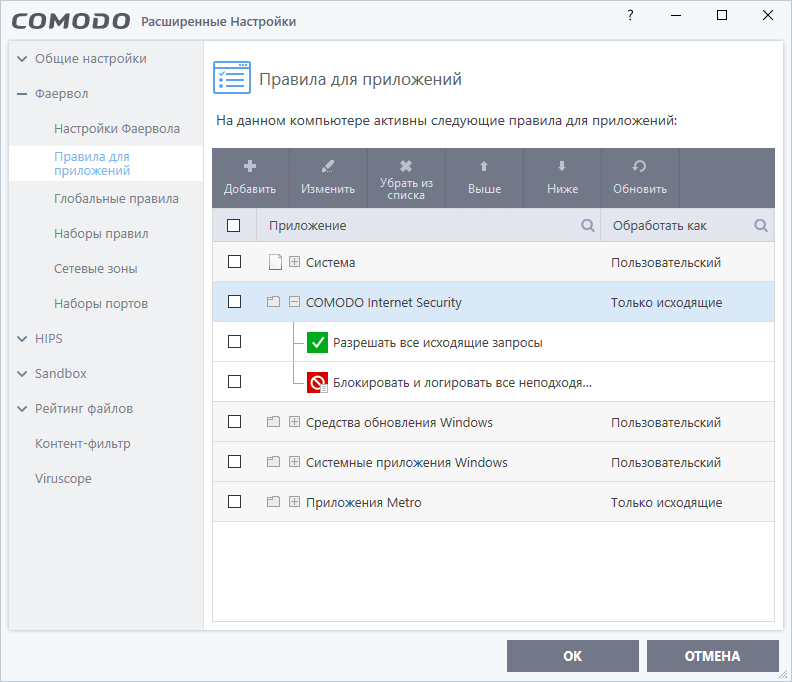Image resolution: width=792 pixels, height=682 pixels.
Task: Click the Изменить (edit) pencil icon
Action: pos(328,166)
